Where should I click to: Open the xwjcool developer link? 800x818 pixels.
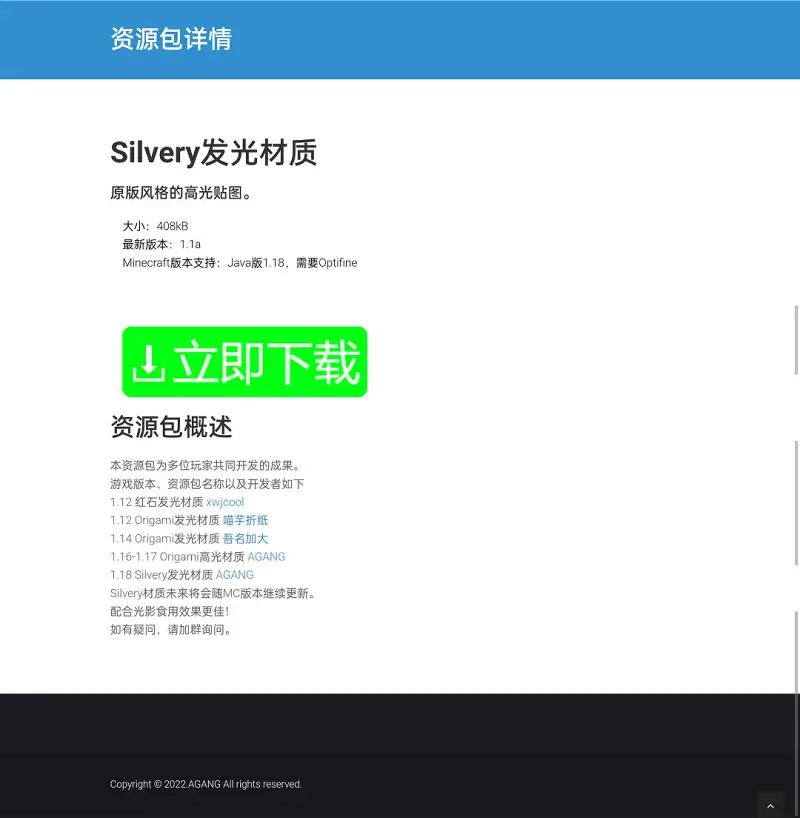point(225,502)
